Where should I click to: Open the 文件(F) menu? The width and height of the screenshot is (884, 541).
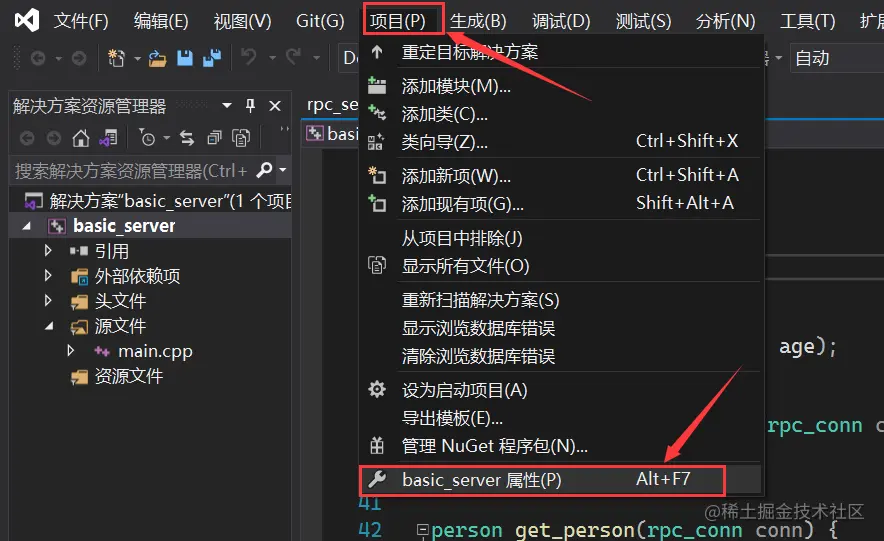pyautogui.click(x=81, y=21)
